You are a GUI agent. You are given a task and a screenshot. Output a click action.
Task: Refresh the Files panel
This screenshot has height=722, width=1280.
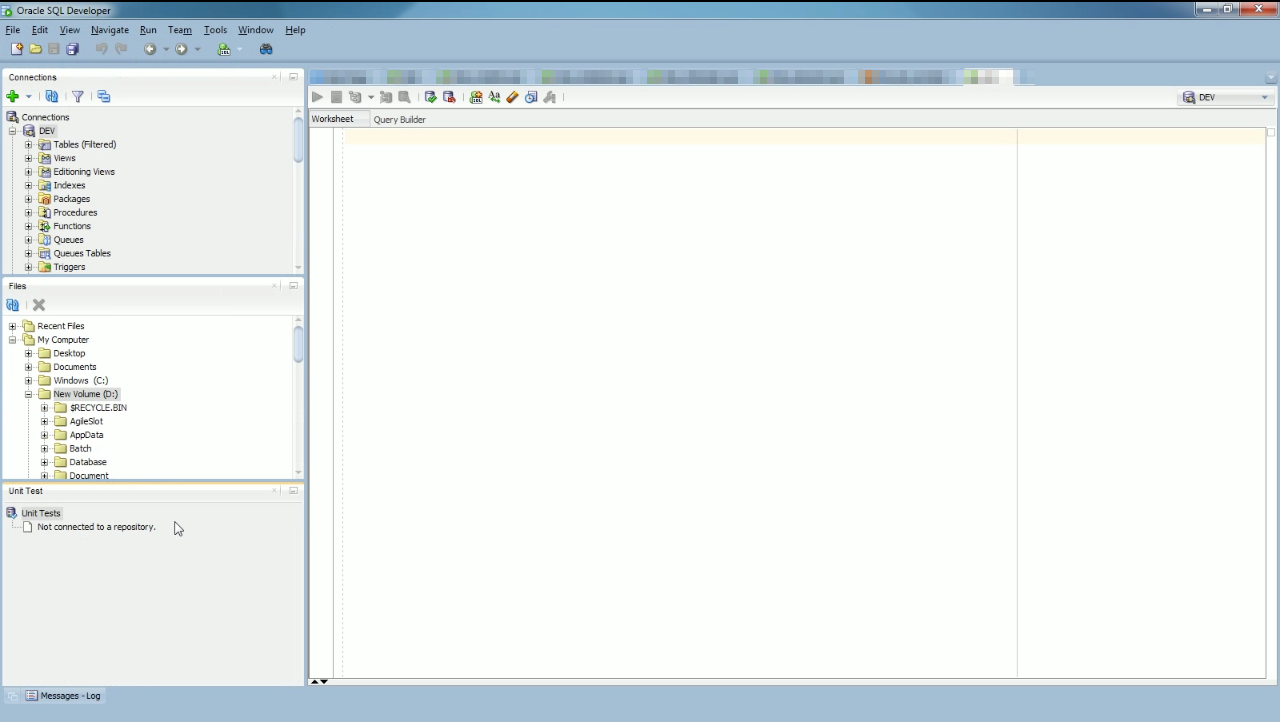13,305
